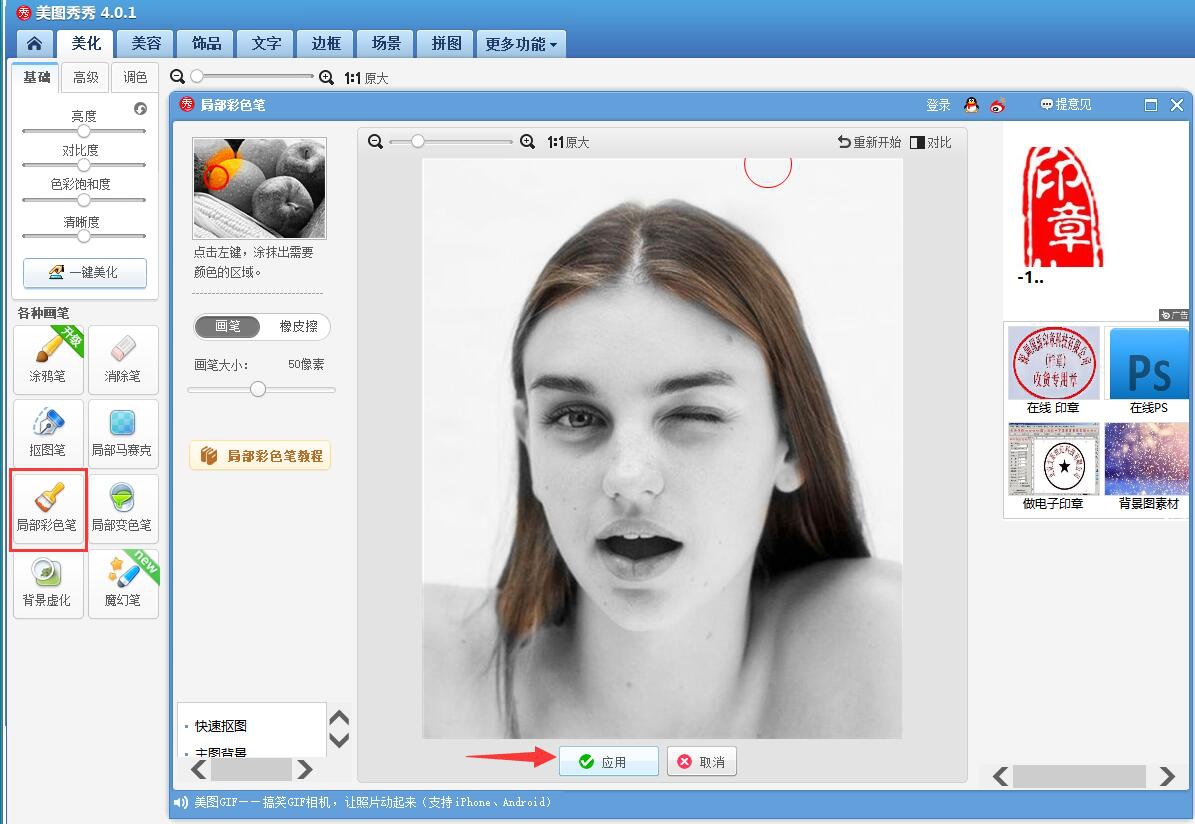Select the 局部变色笔 recolor tool
This screenshot has width=1195, height=824.
pos(122,508)
